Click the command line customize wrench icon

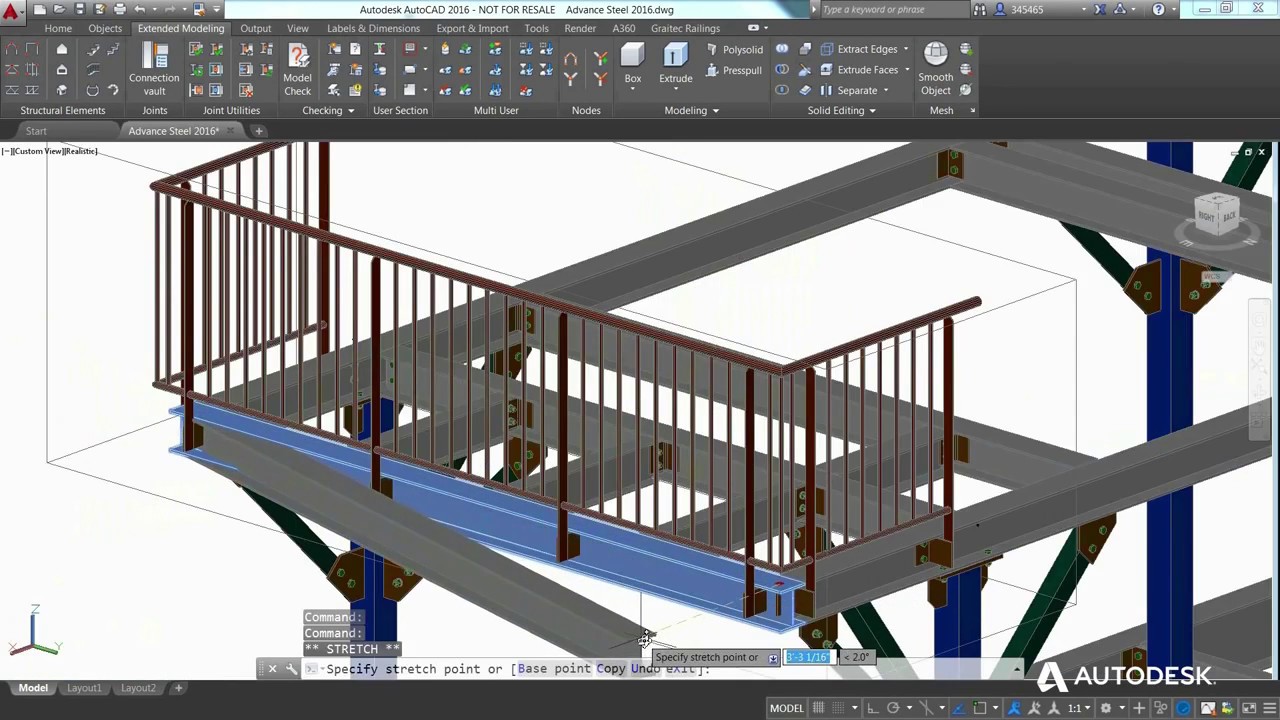click(x=291, y=669)
